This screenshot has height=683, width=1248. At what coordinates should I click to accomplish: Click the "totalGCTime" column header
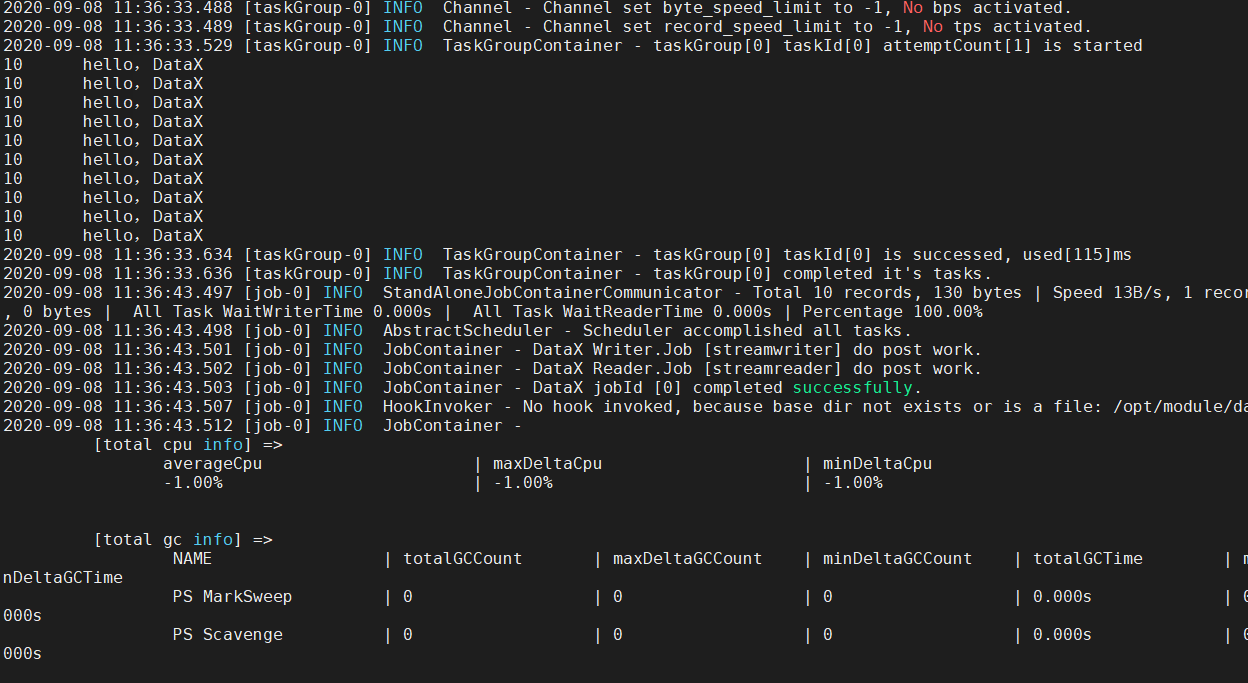point(1087,559)
